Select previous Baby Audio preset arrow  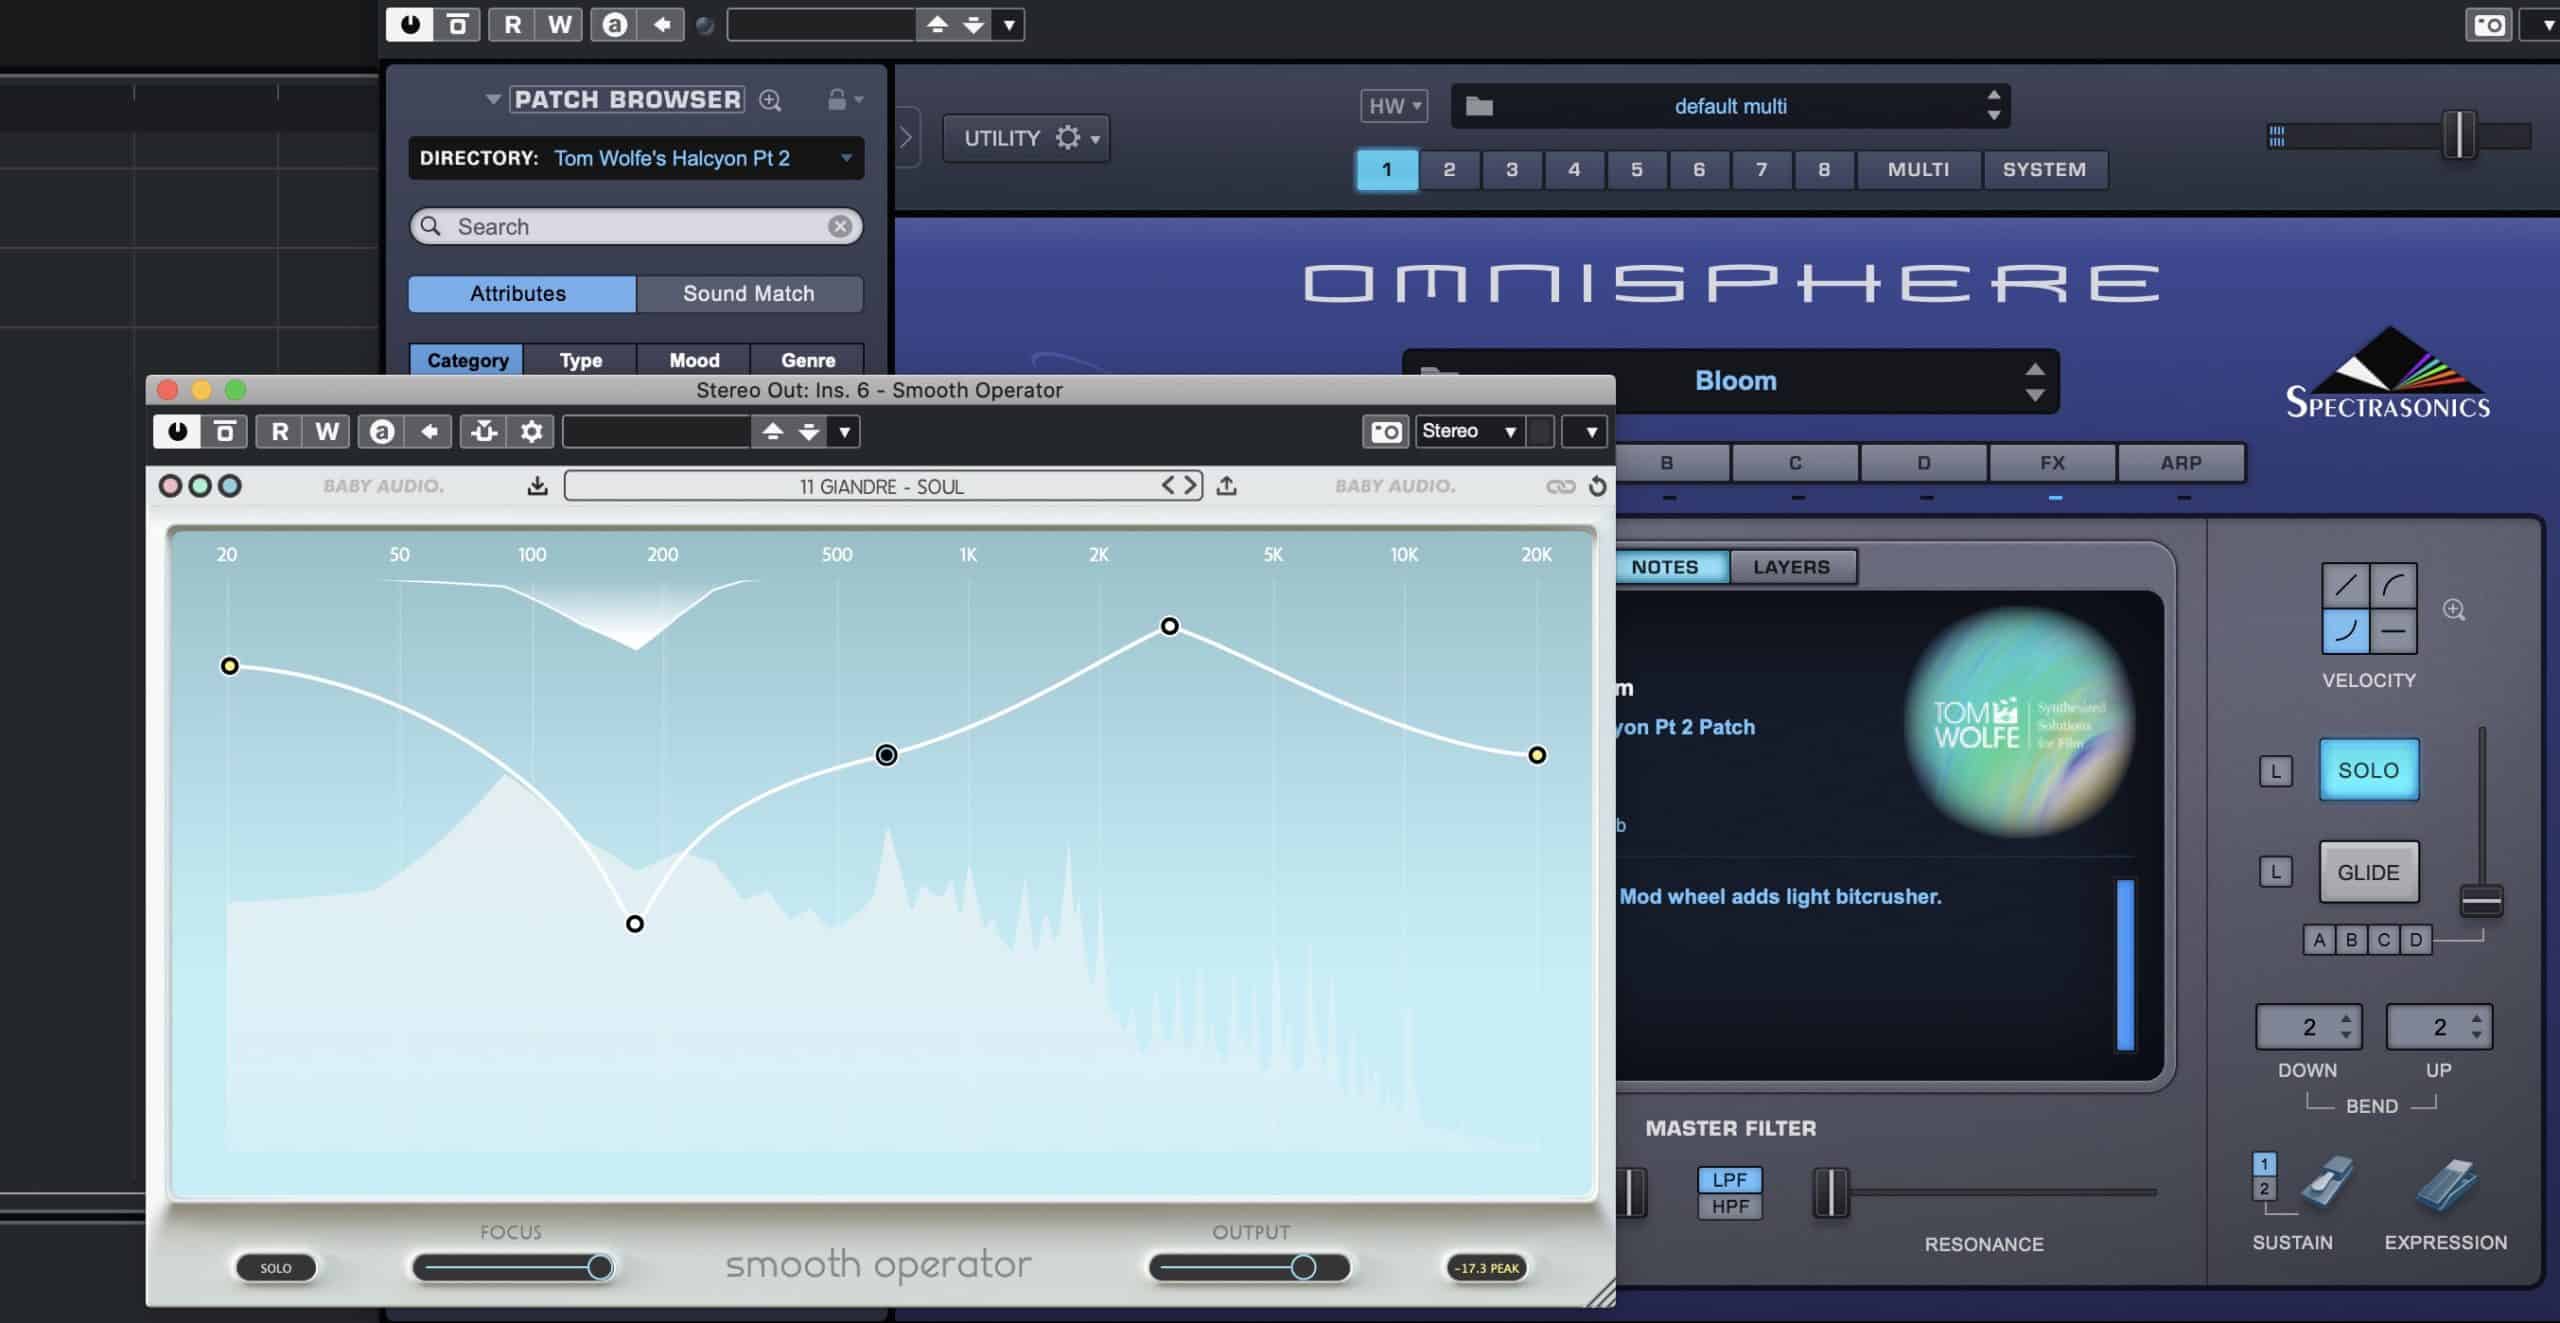(x=1168, y=485)
